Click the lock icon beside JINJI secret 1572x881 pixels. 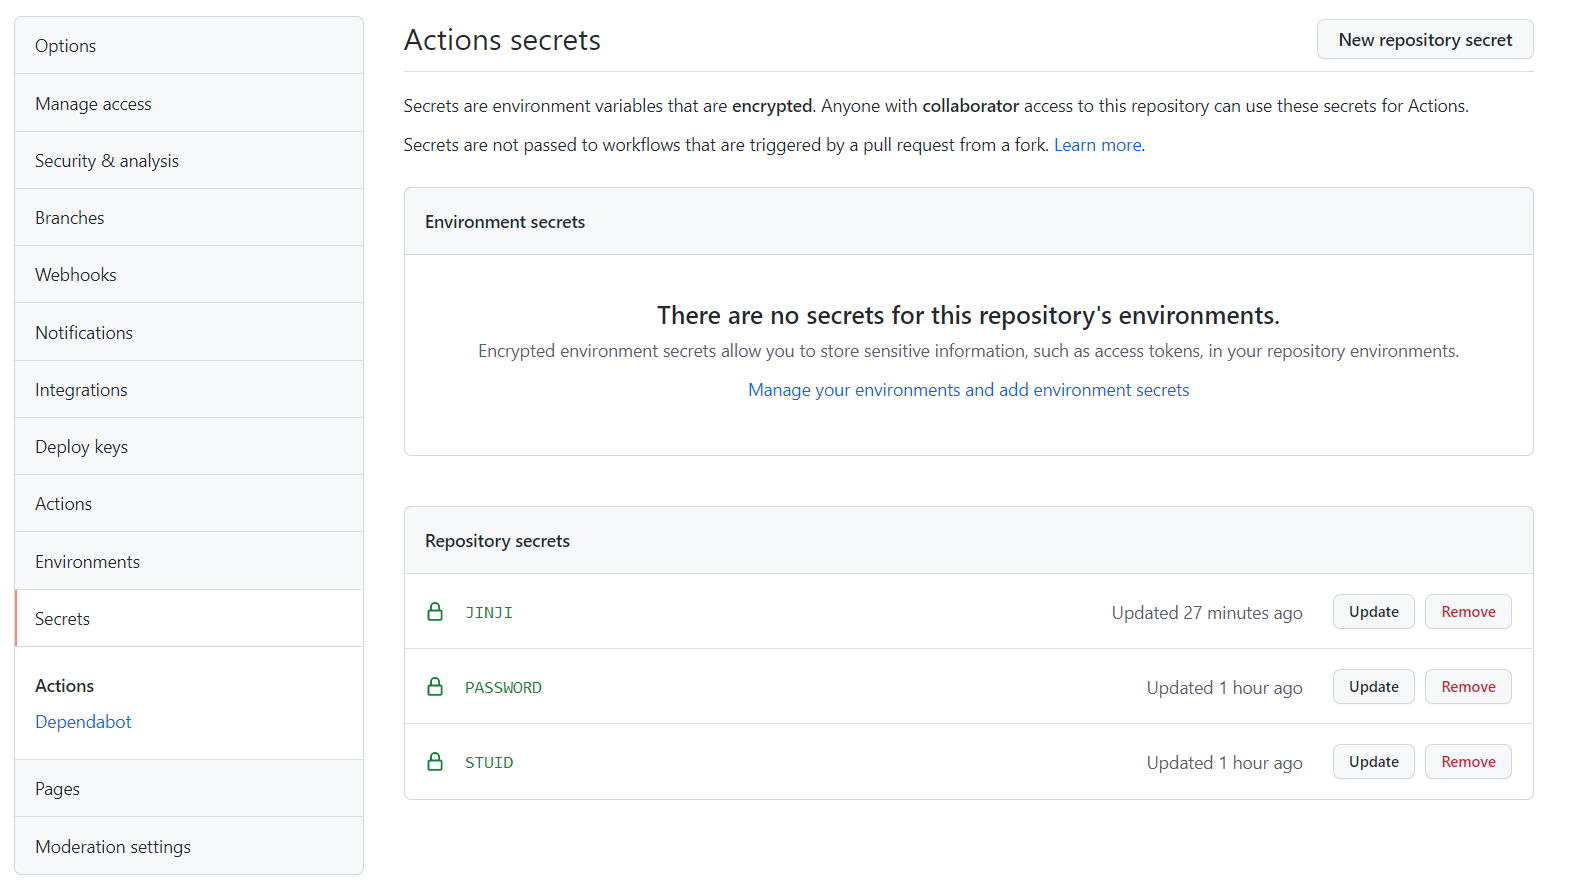point(435,612)
